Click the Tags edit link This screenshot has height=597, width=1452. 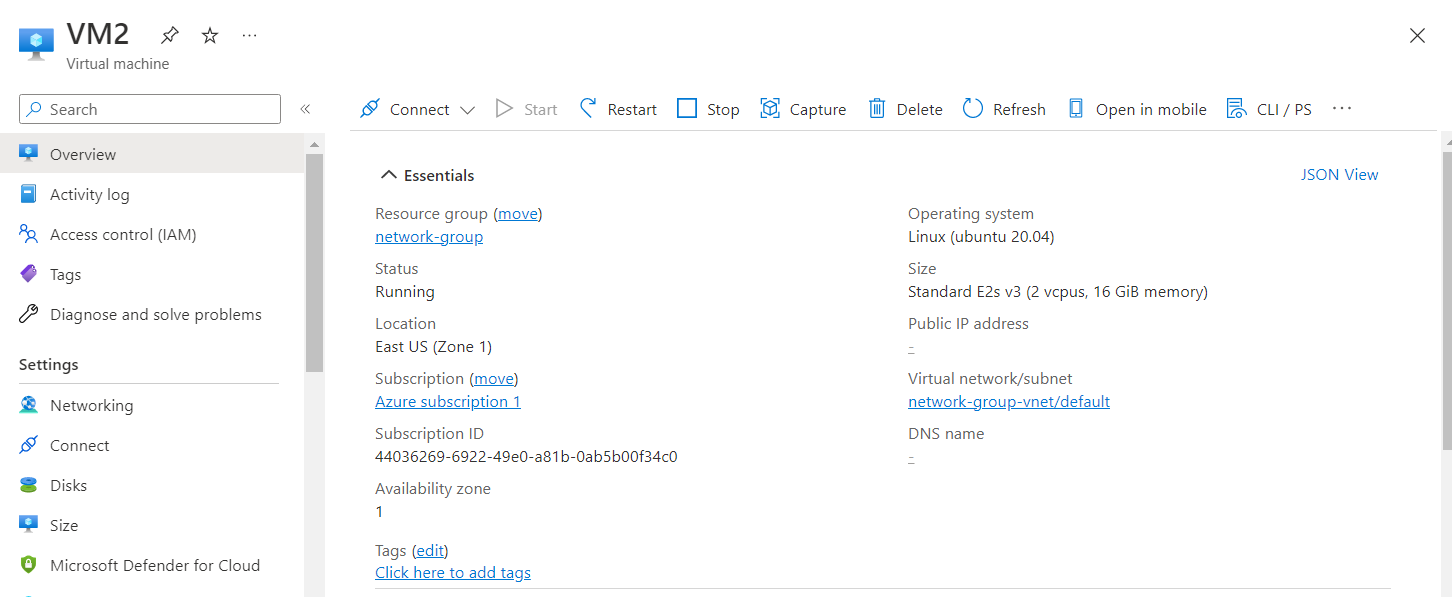[x=430, y=550]
